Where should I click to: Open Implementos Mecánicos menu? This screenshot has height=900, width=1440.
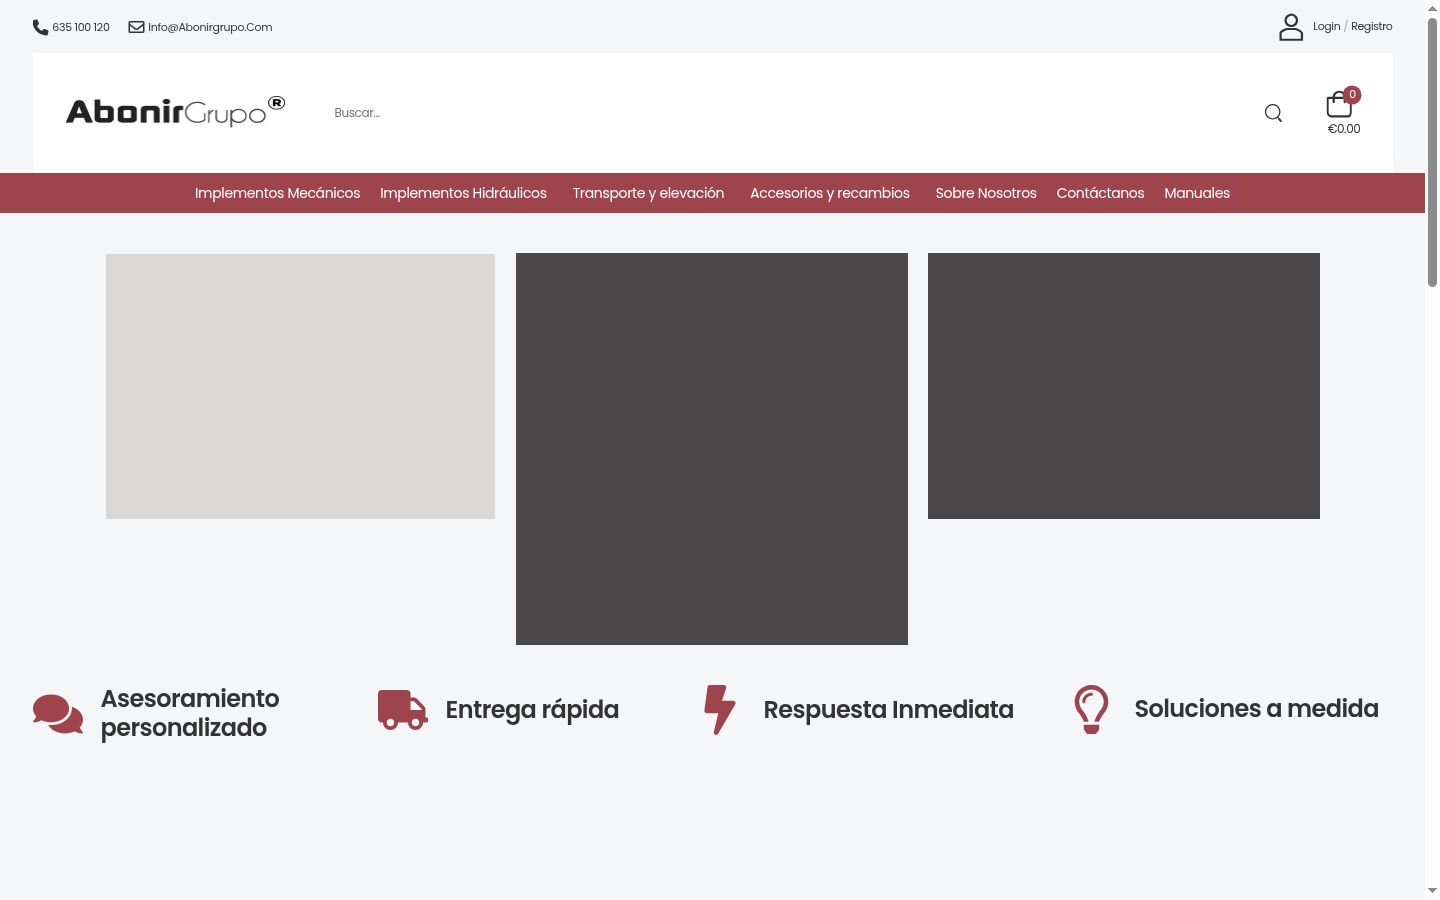coord(277,193)
